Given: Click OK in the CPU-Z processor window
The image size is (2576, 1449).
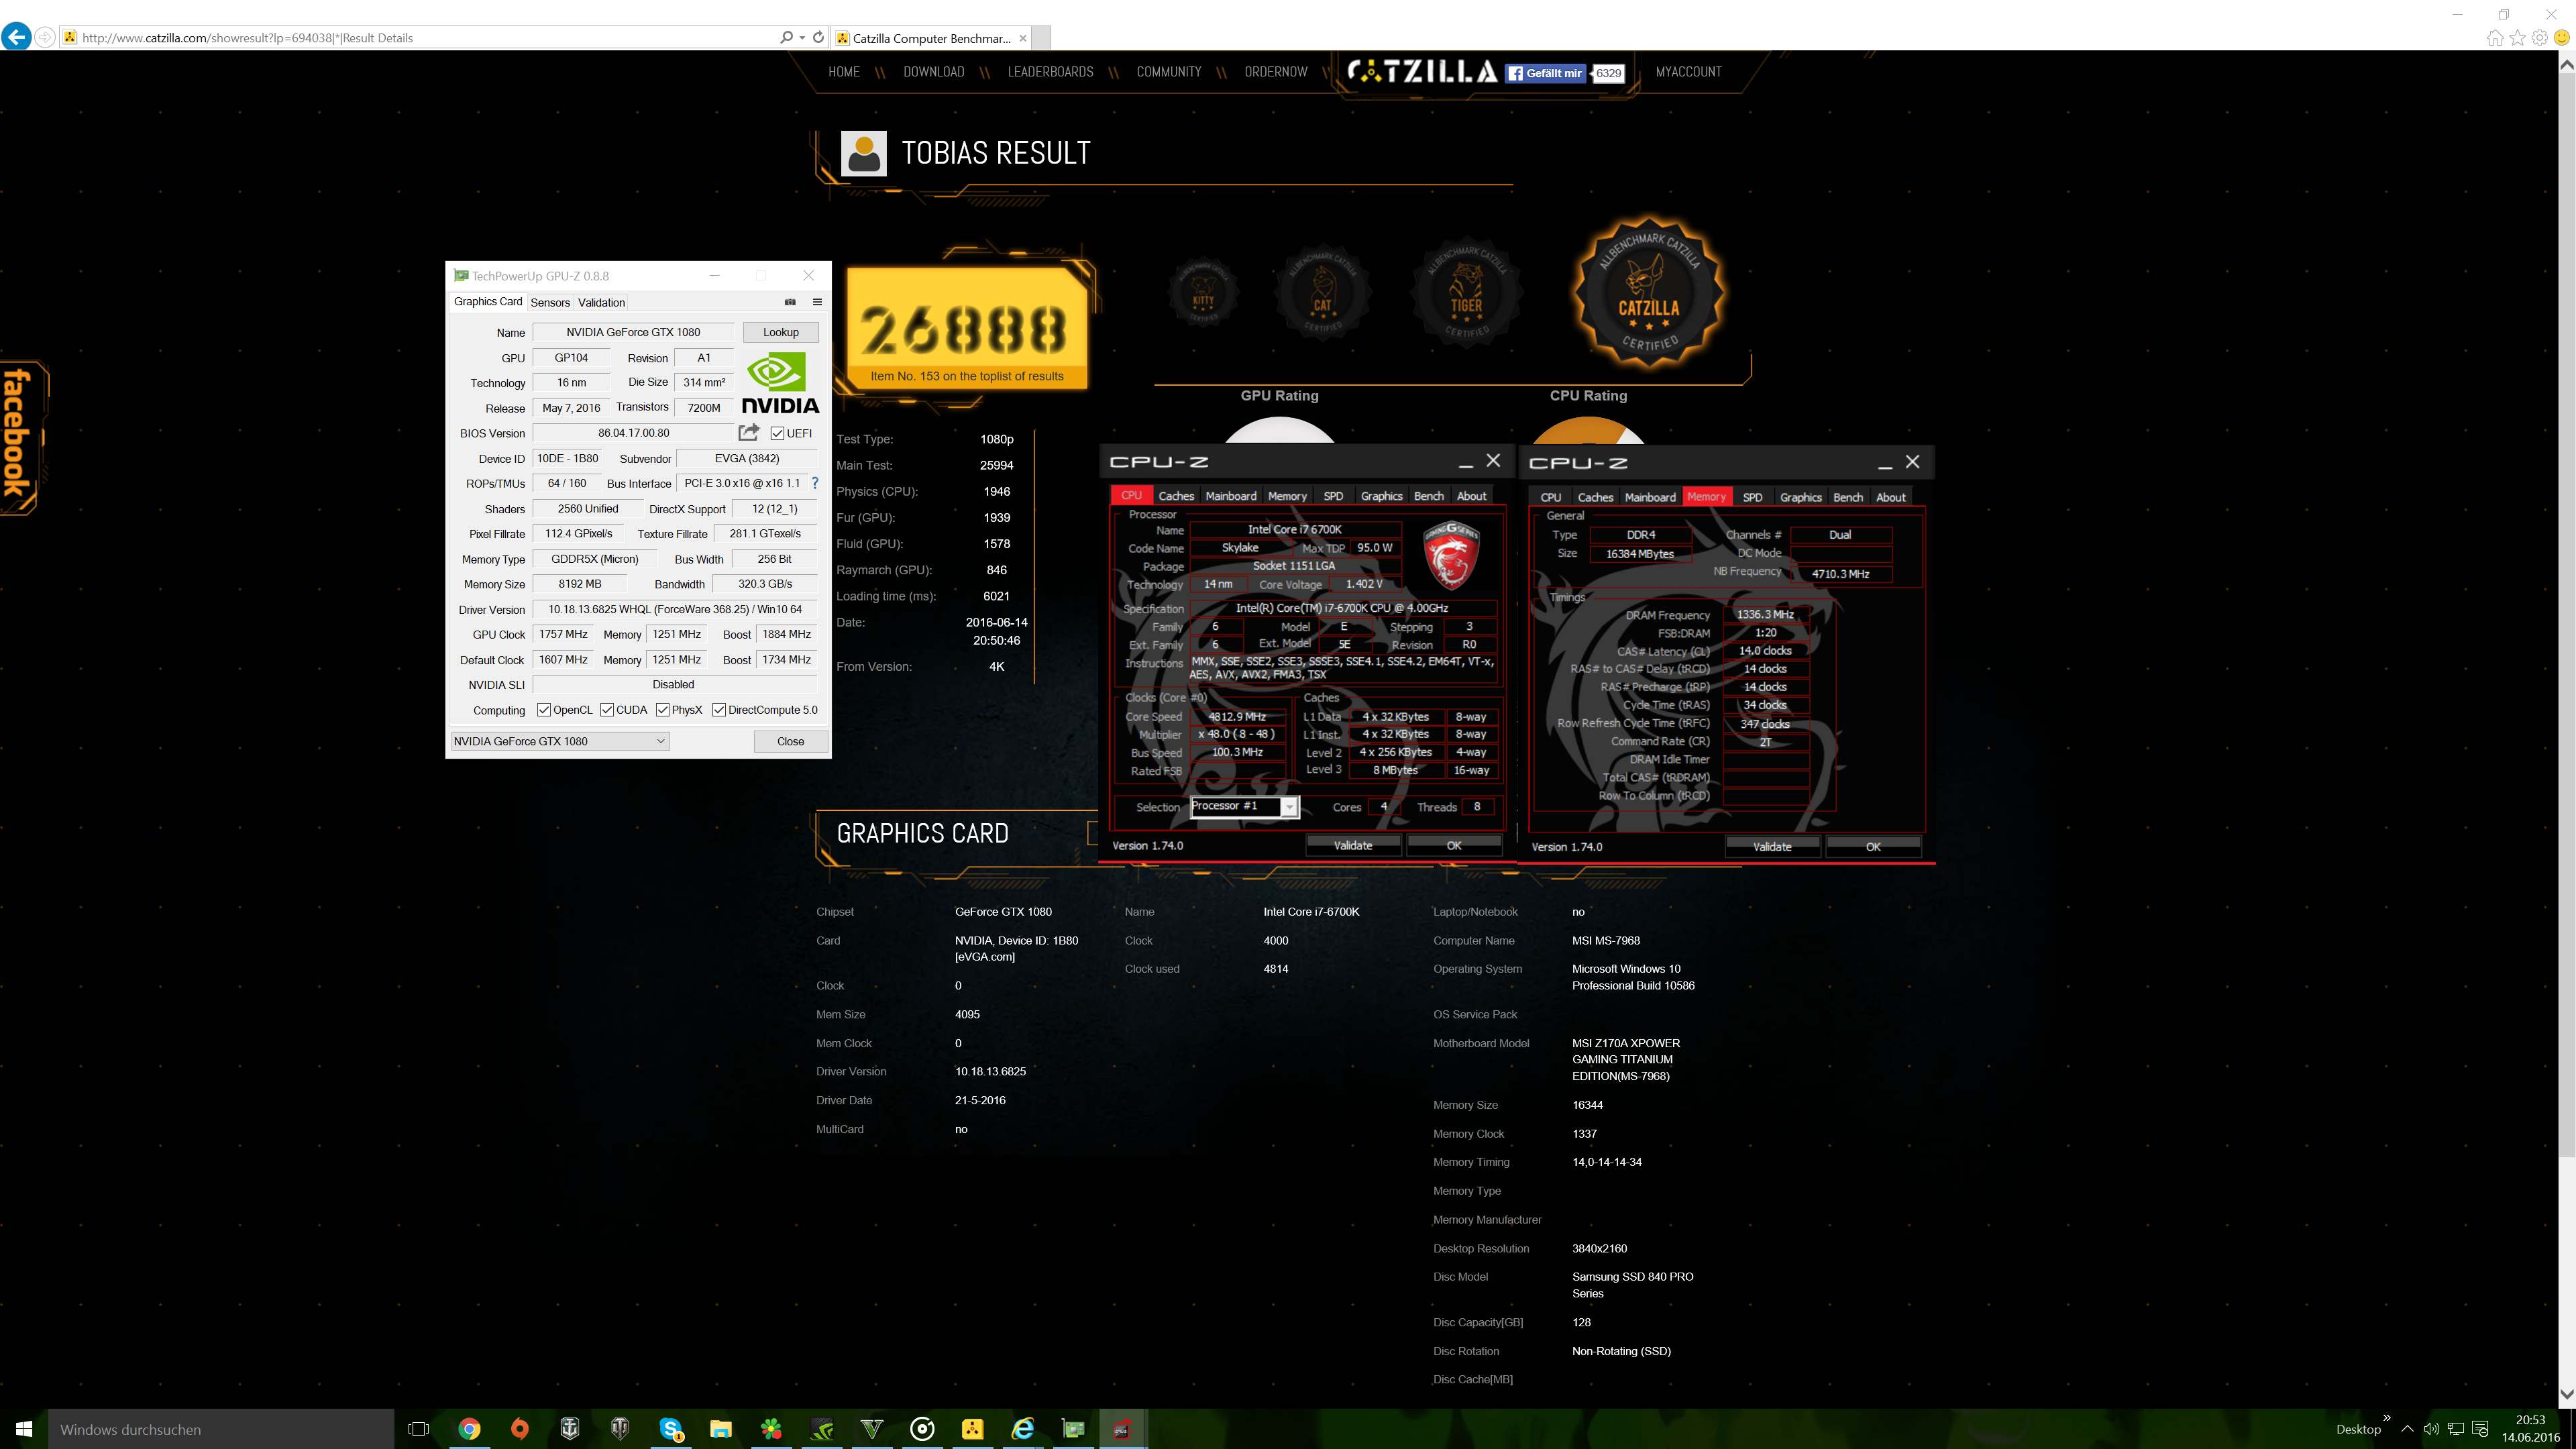Looking at the screenshot, I should coord(1454,846).
